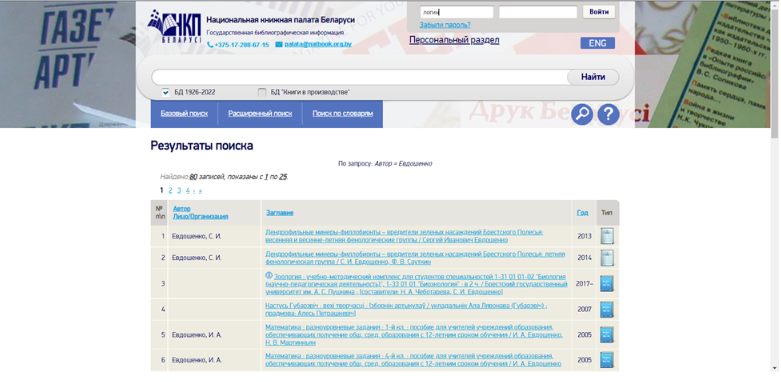This screenshot has height=382, width=781.
Task: Click the 'Найти' search button
Action: tap(593, 77)
